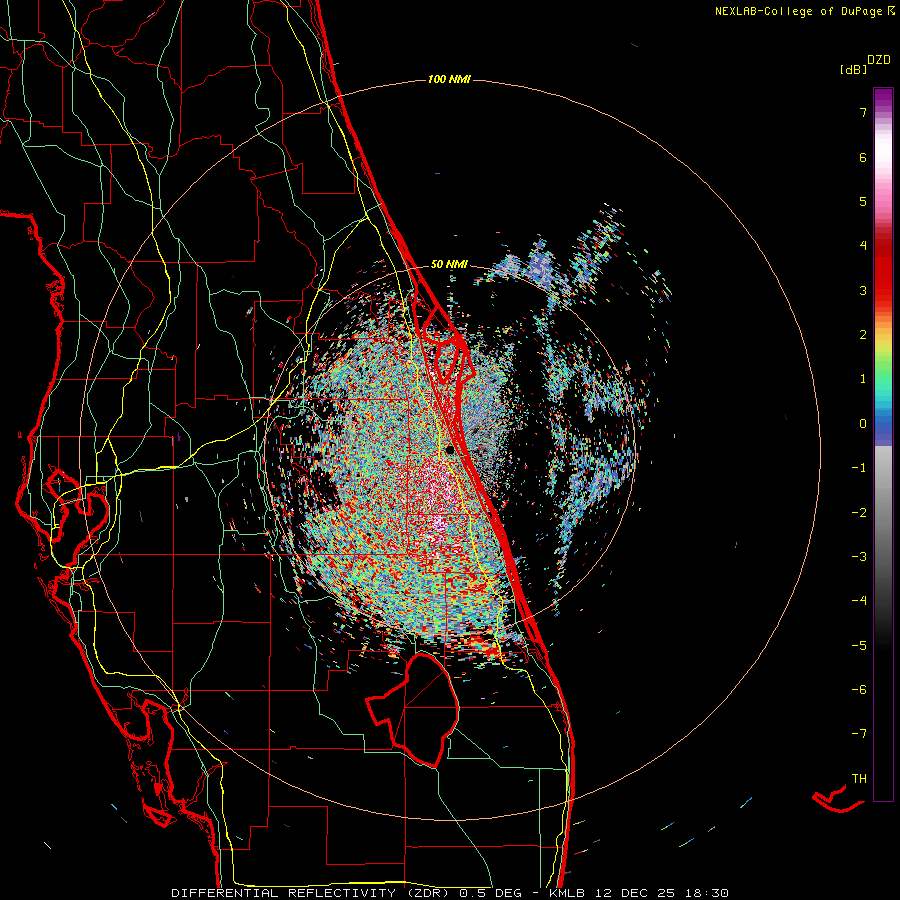Click the KMLB radar site dot

click(x=451, y=449)
